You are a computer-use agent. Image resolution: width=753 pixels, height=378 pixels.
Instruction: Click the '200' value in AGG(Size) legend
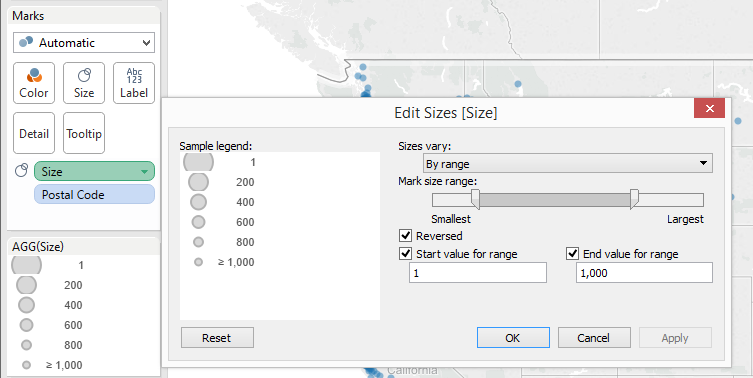tap(73, 285)
